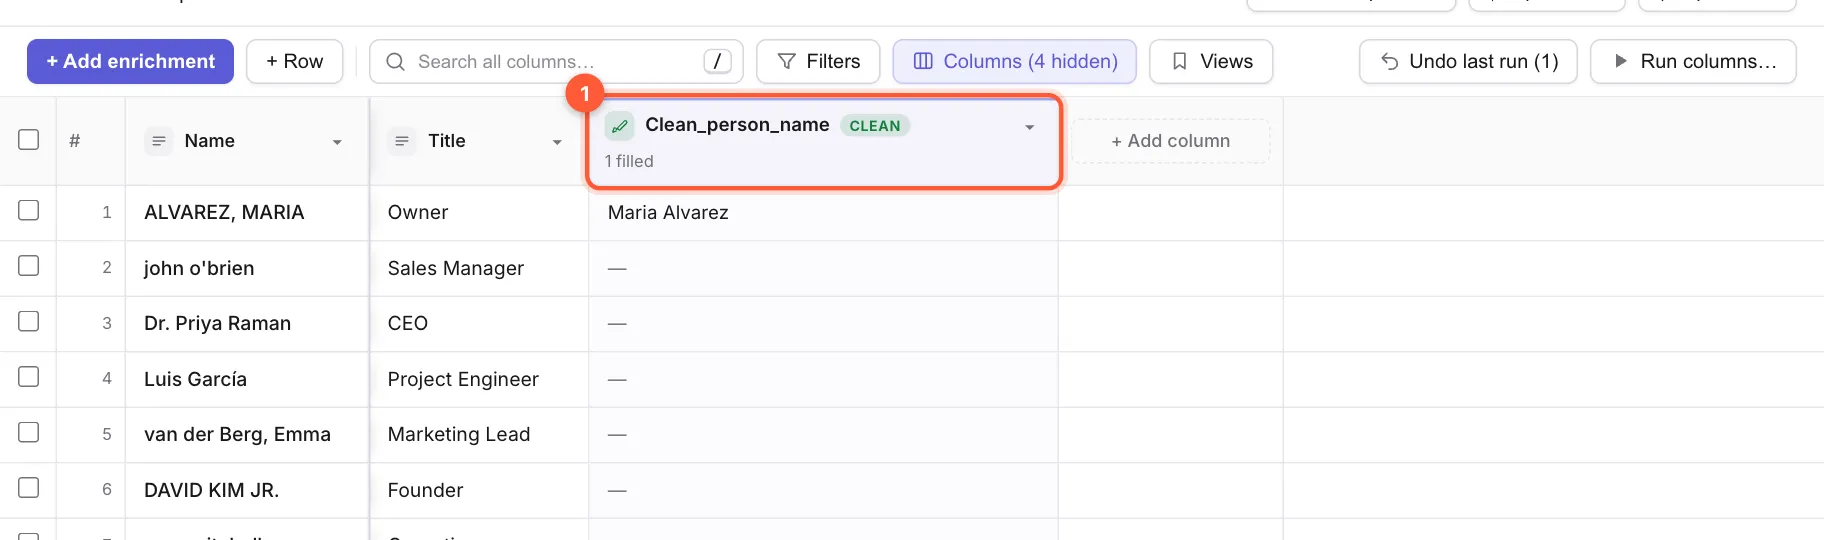
Task: Open the Views menu
Action: coord(1211,61)
